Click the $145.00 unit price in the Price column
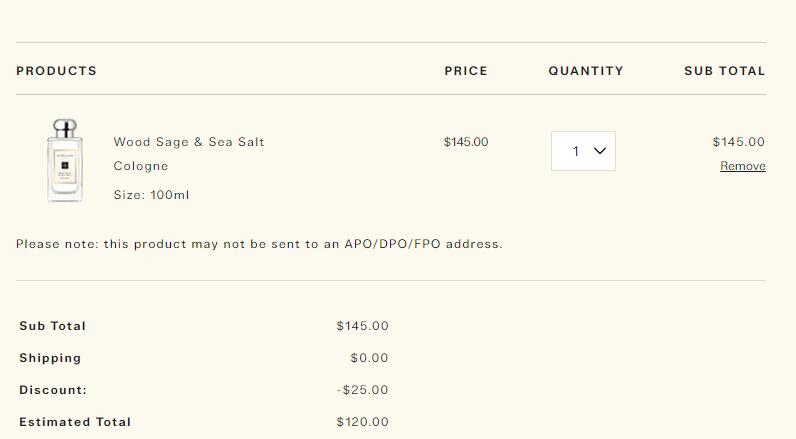Screen dimensions: 796x439 (466, 142)
